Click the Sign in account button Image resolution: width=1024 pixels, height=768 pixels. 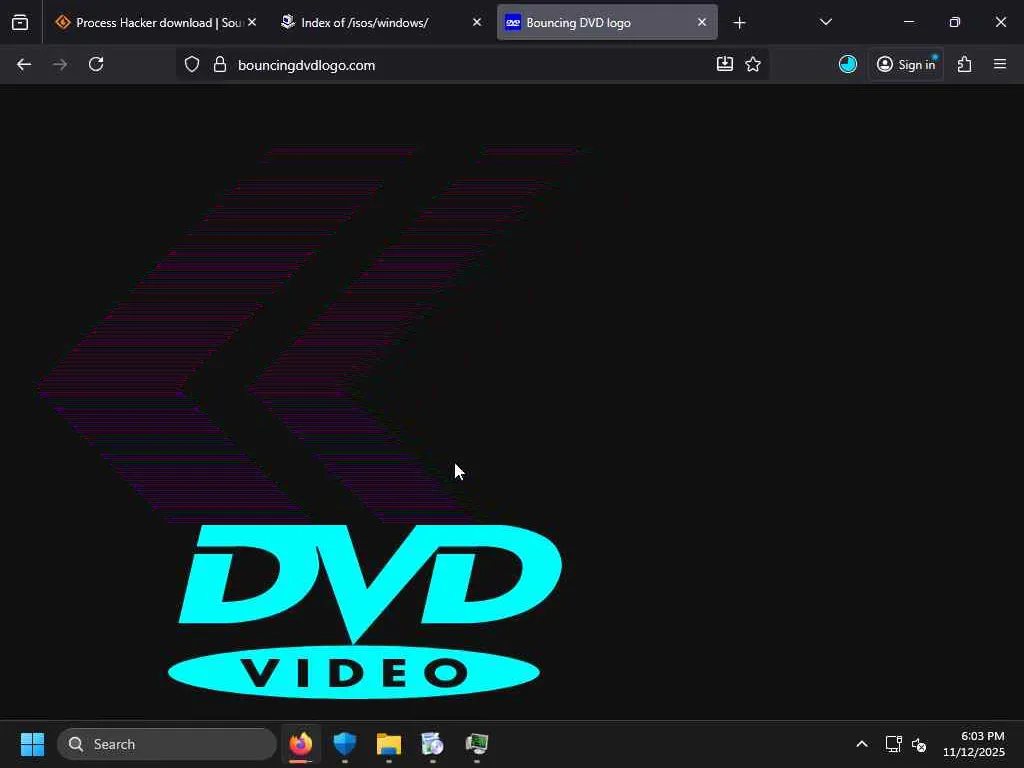click(x=906, y=65)
